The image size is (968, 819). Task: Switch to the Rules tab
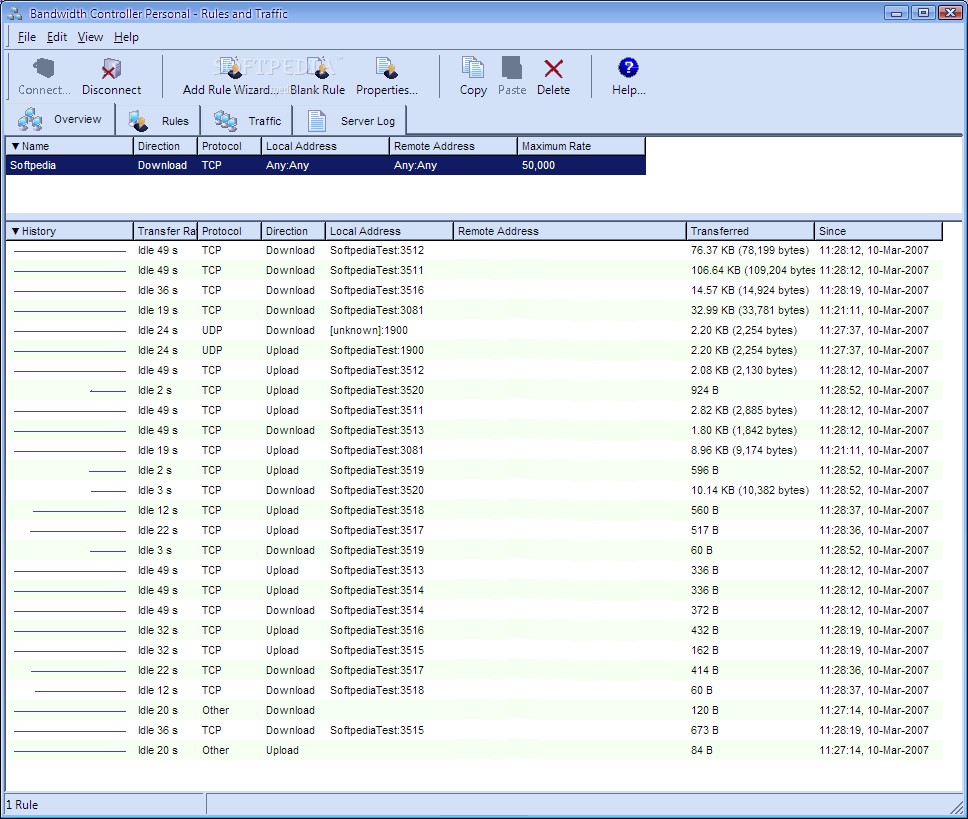pyautogui.click(x=158, y=119)
